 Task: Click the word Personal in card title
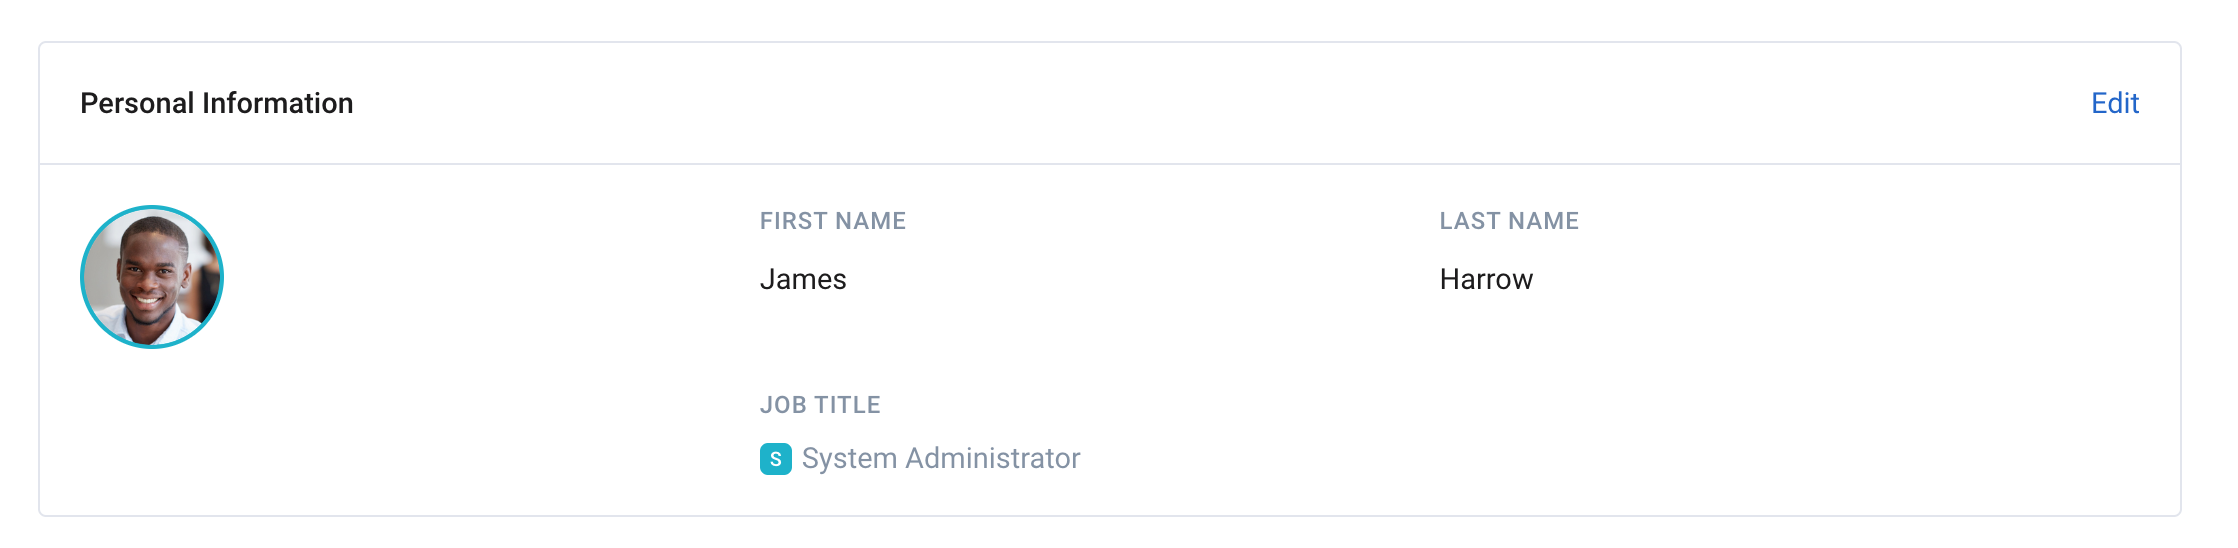coord(137,103)
